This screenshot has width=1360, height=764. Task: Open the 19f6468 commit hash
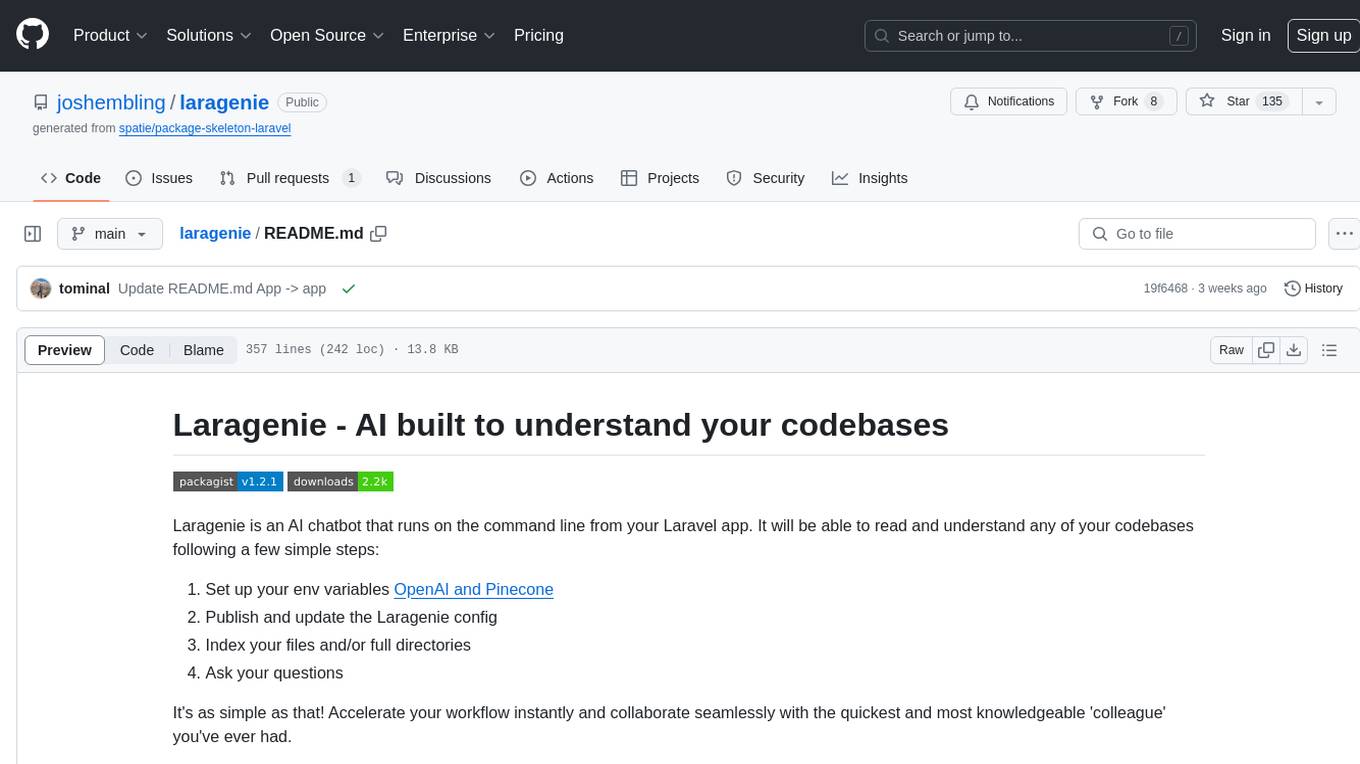coord(1165,288)
